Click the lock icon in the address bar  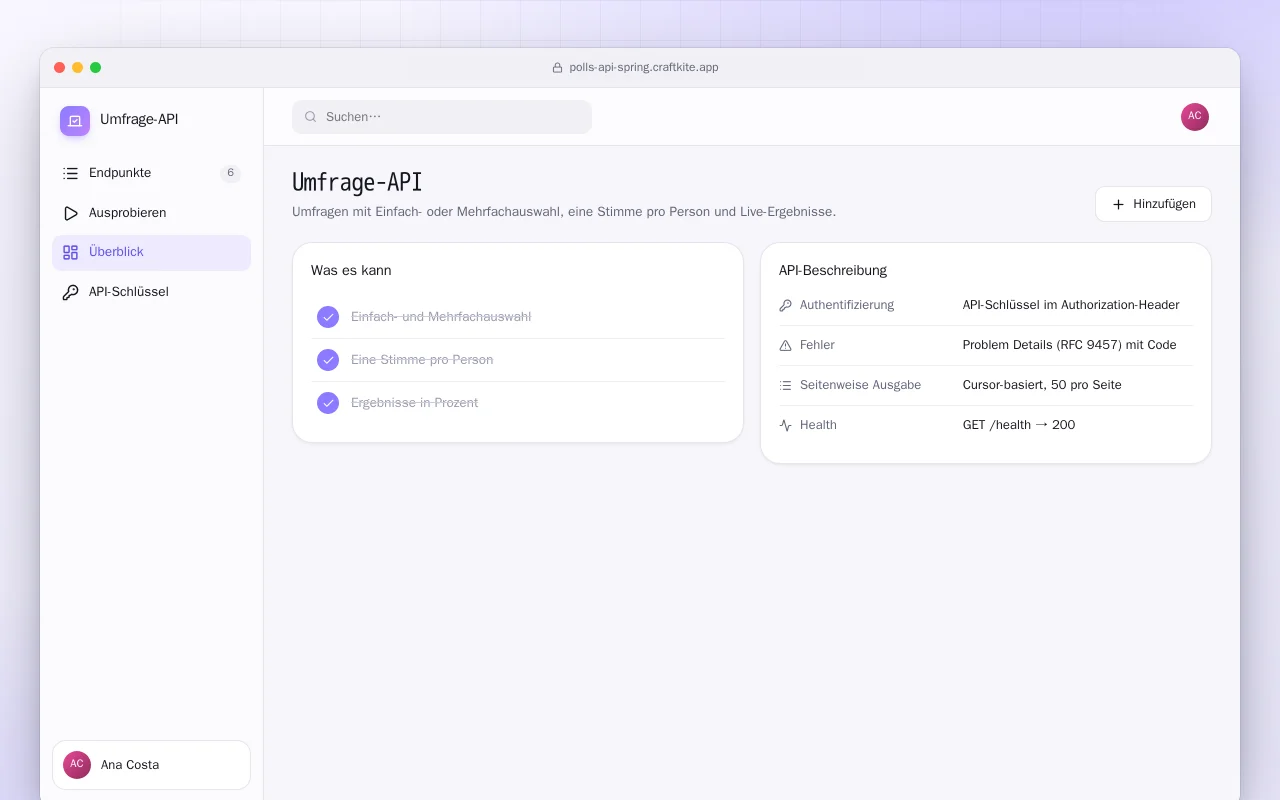pyautogui.click(x=558, y=68)
